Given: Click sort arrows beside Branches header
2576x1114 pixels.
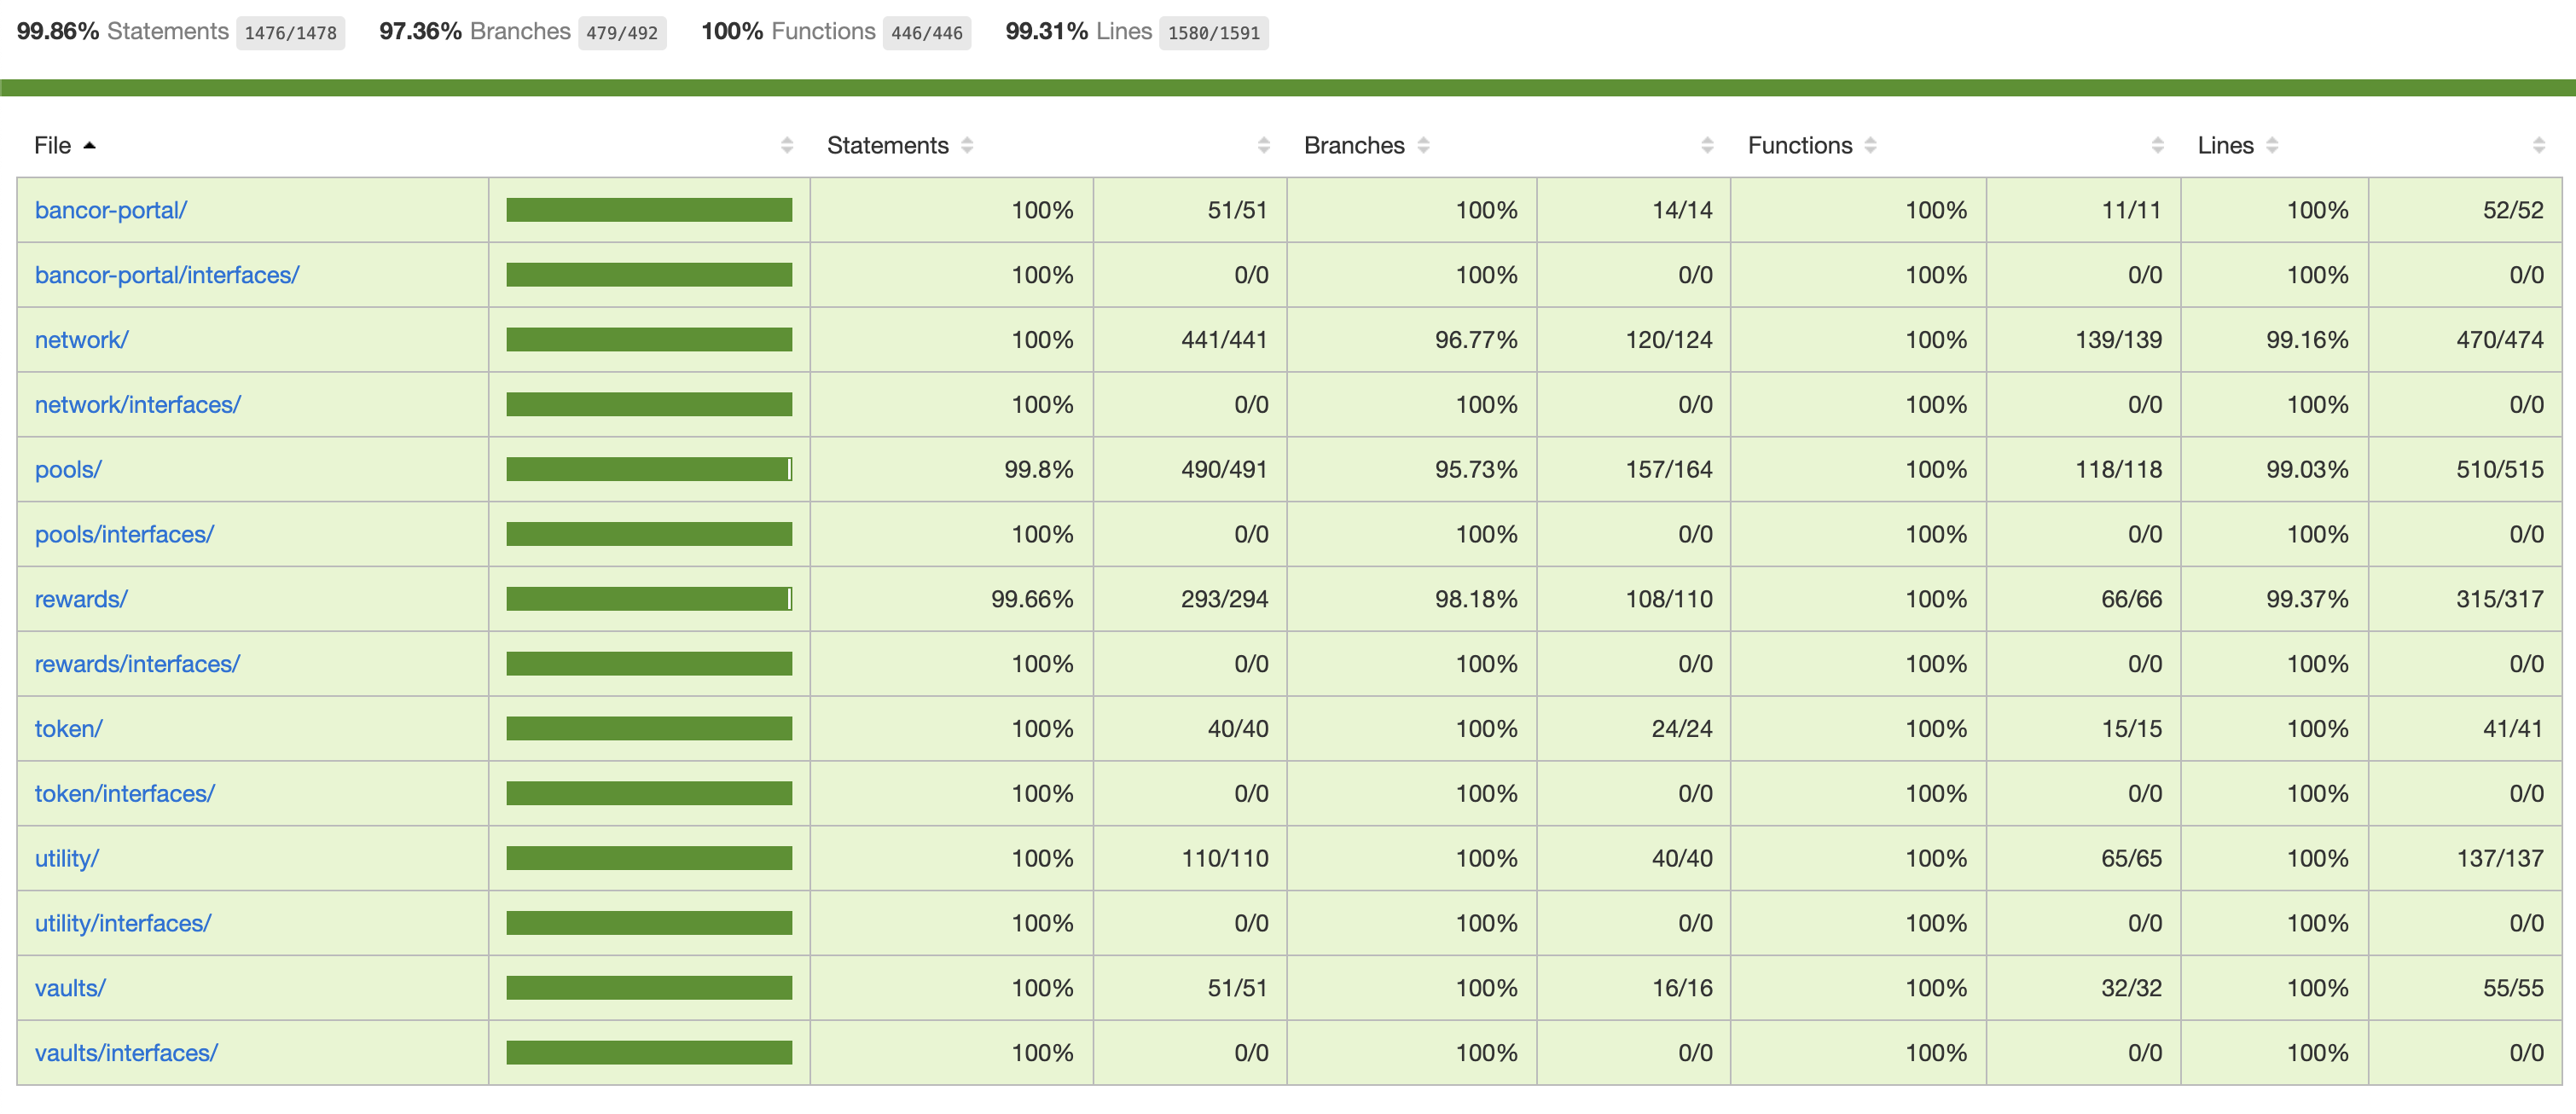Looking at the screenshot, I should [1423, 146].
